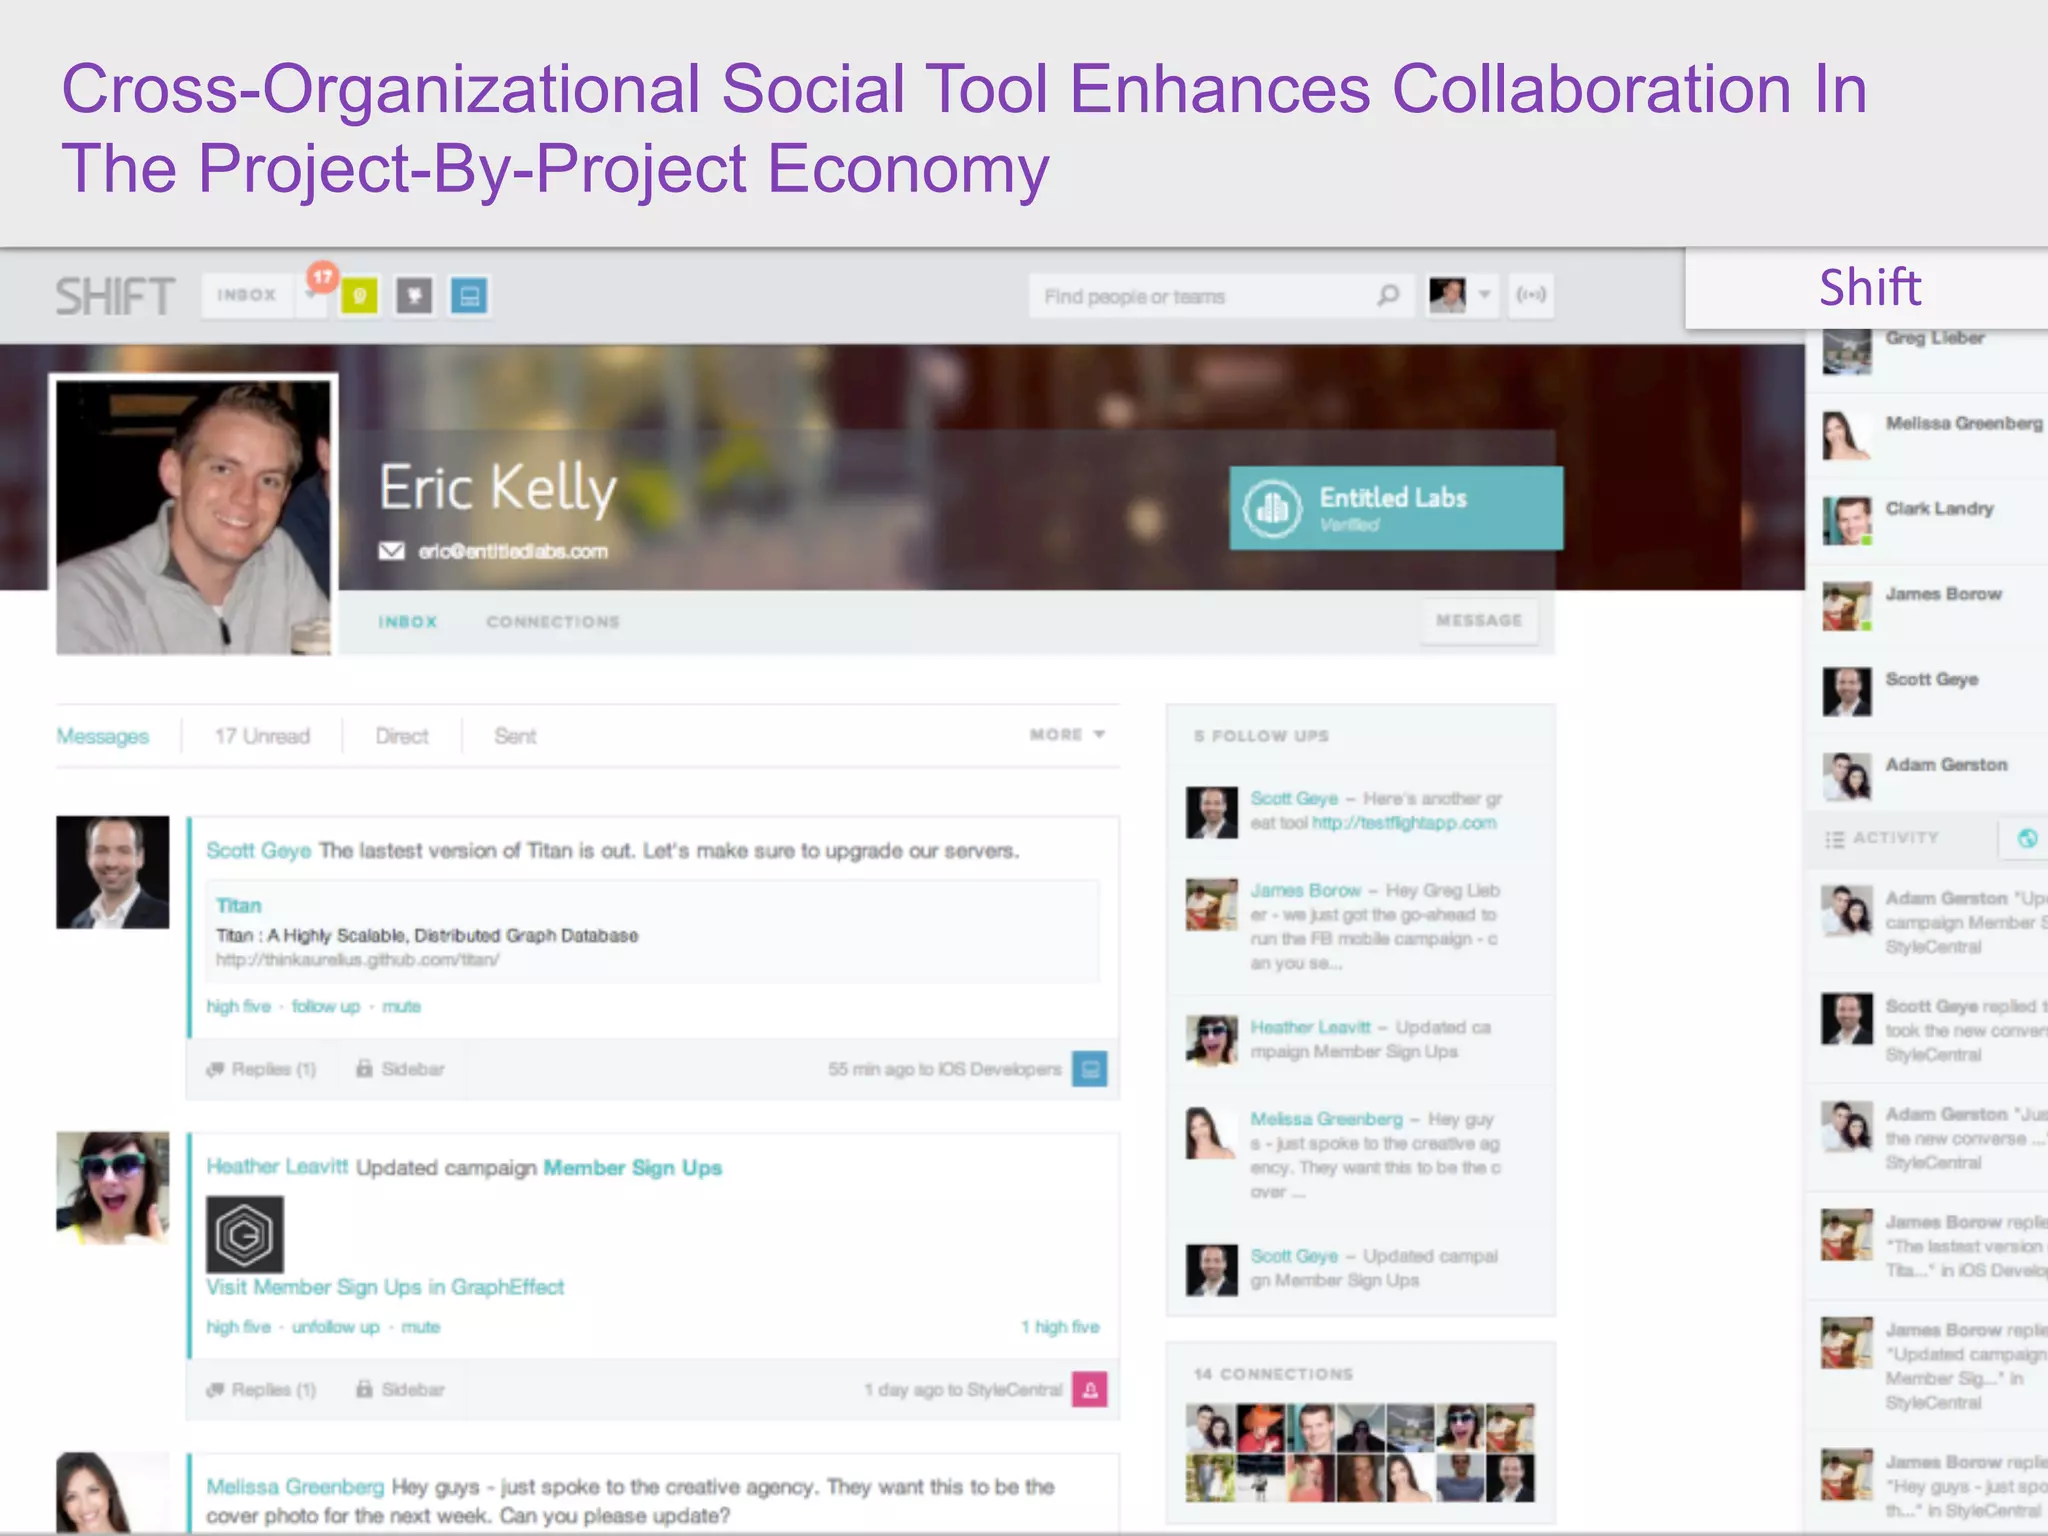The height and width of the screenshot is (1536, 2048).
Task: Switch to profile INBOX tab
Action: tap(408, 622)
